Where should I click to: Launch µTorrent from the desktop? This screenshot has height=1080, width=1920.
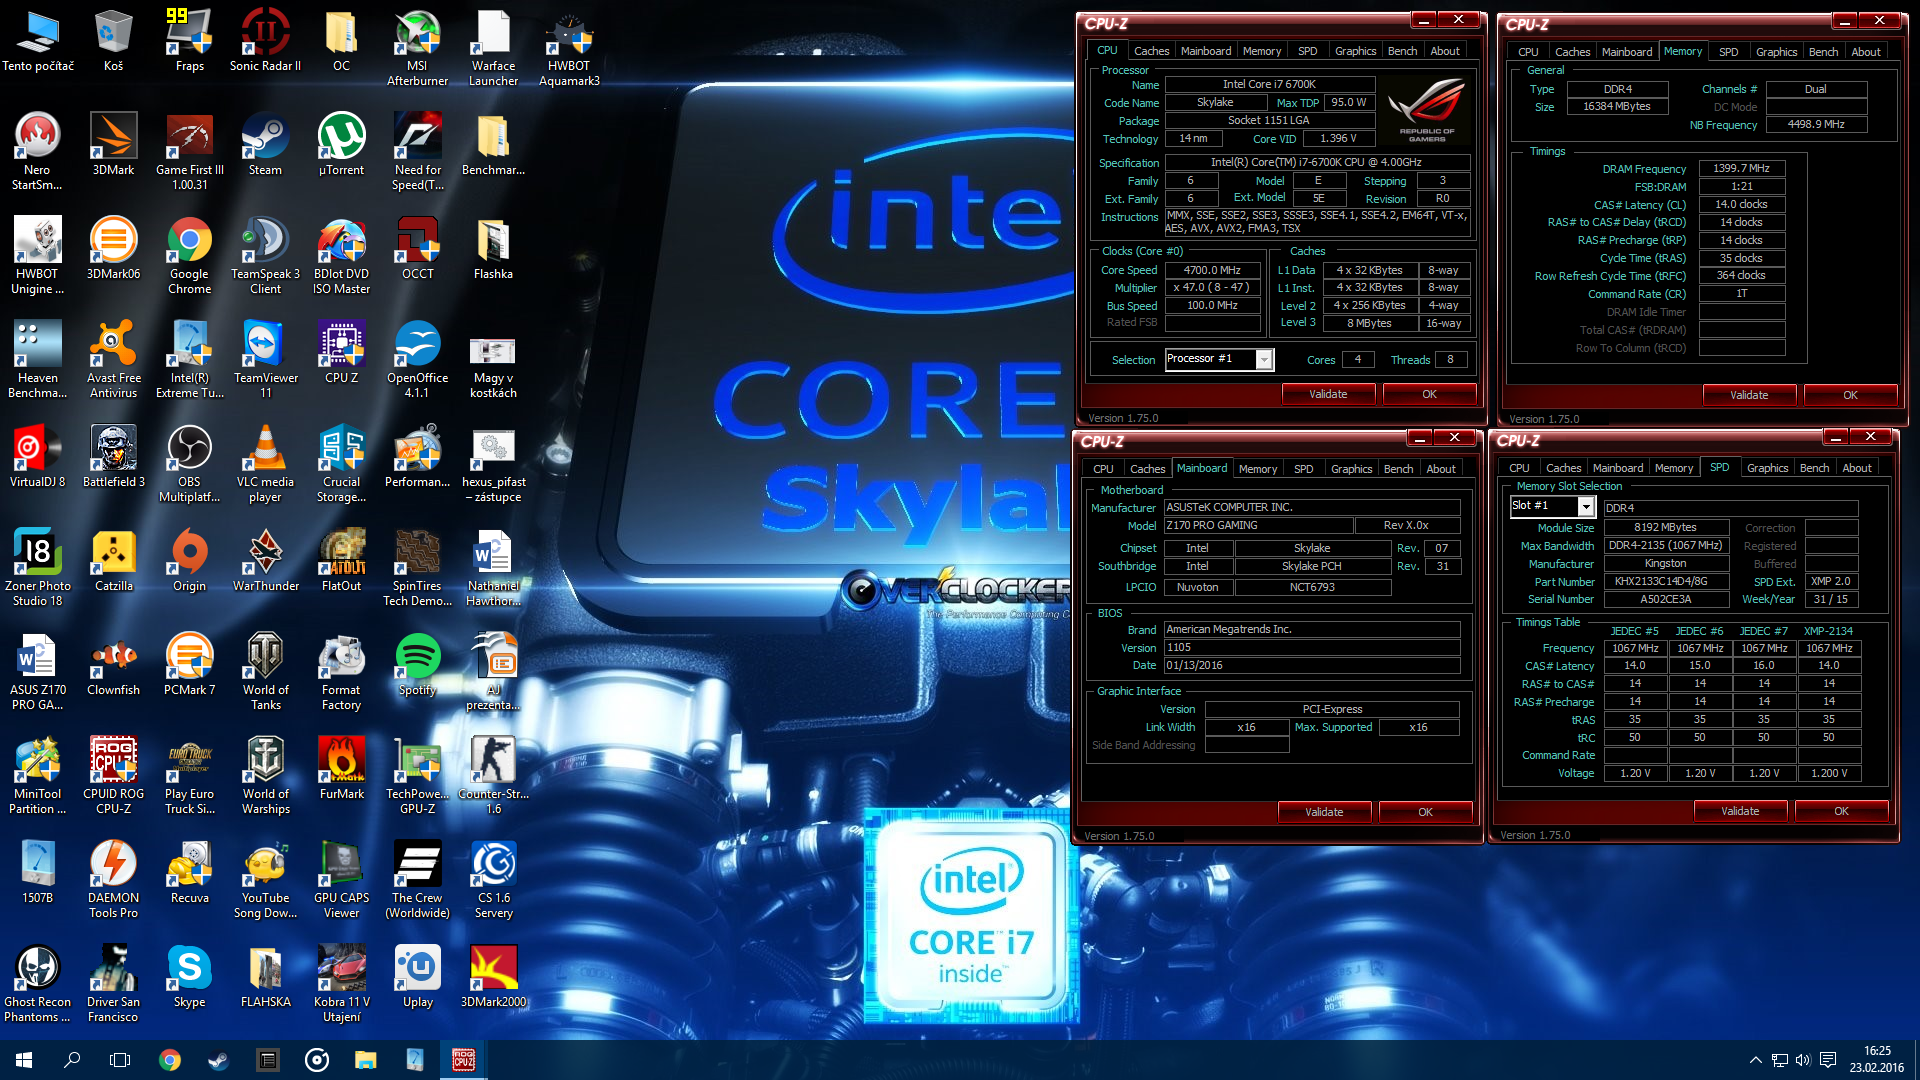point(341,145)
